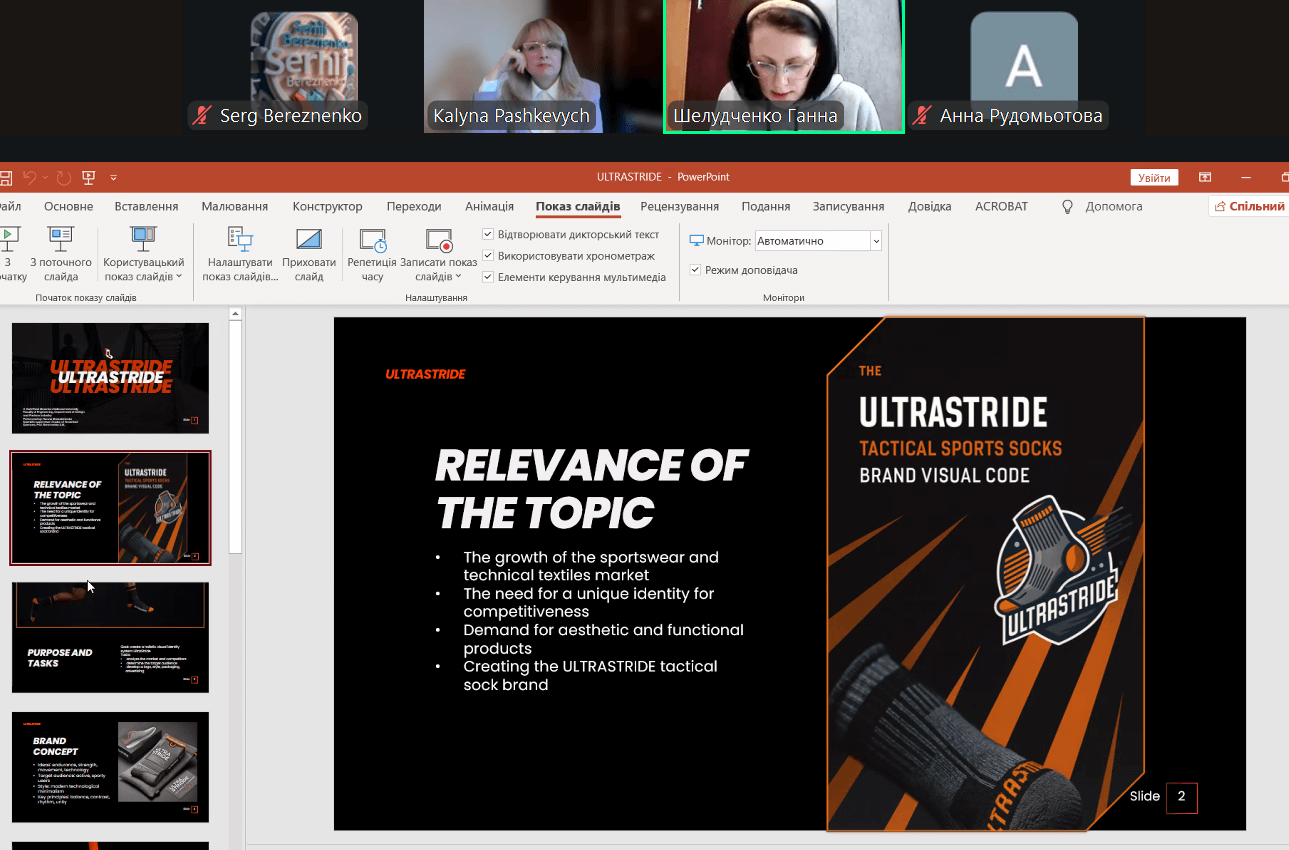Image resolution: width=1289 pixels, height=850 pixels.
Task: Uncheck Відтворювати дикторський текст checkbox
Action: pyautogui.click(x=488, y=234)
